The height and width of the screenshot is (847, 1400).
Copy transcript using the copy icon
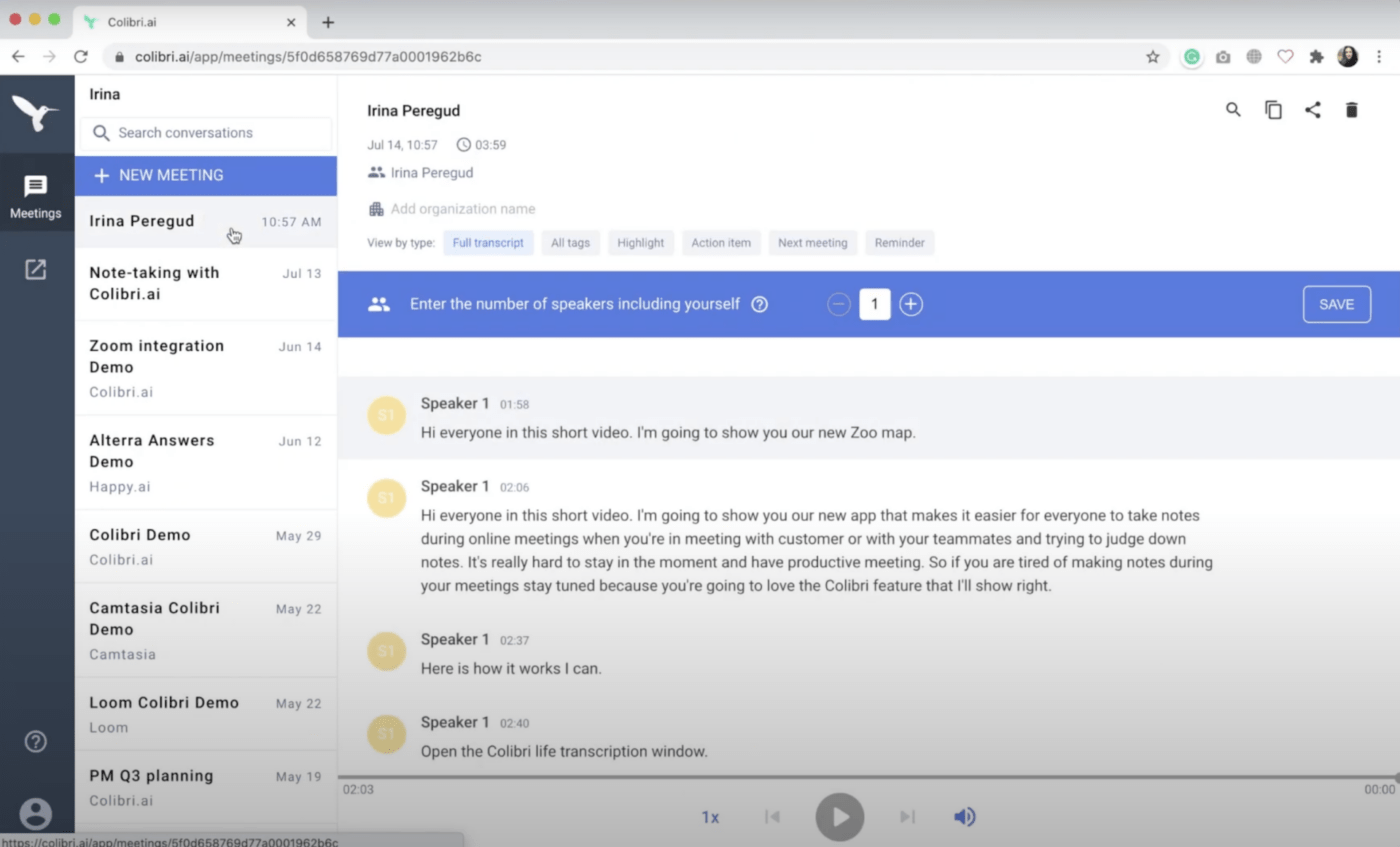pyautogui.click(x=1273, y=110)
